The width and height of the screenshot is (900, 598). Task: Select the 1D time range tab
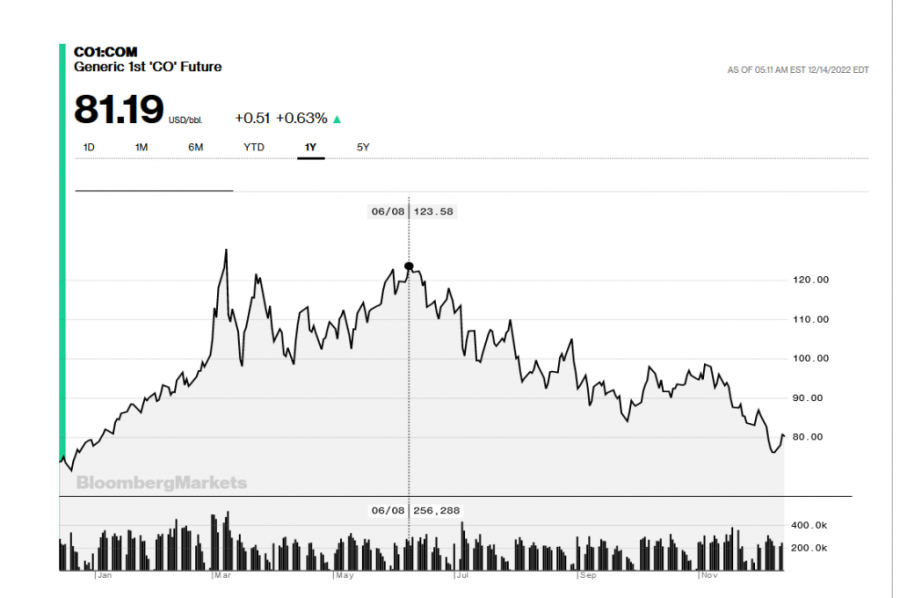pyautogui.click(x=88, y=147)
